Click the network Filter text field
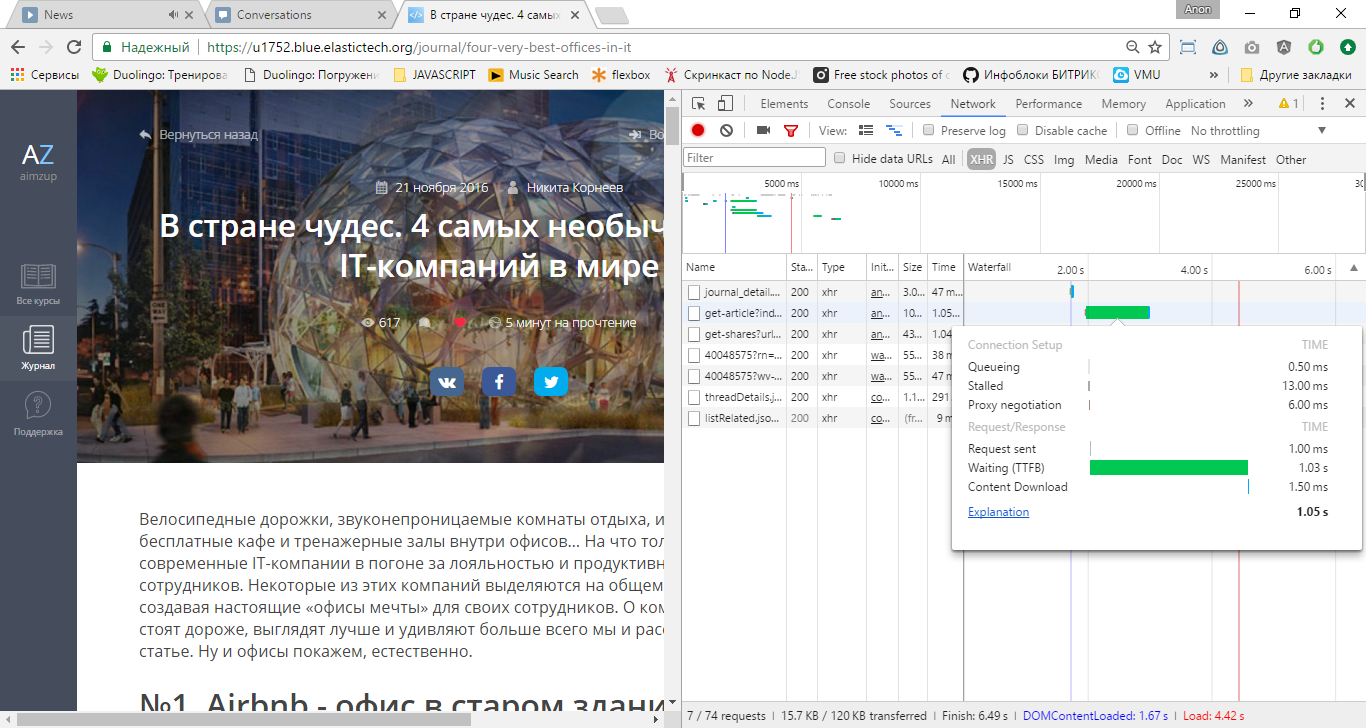This screenshot has height=728, width=1366. (754, 158)
